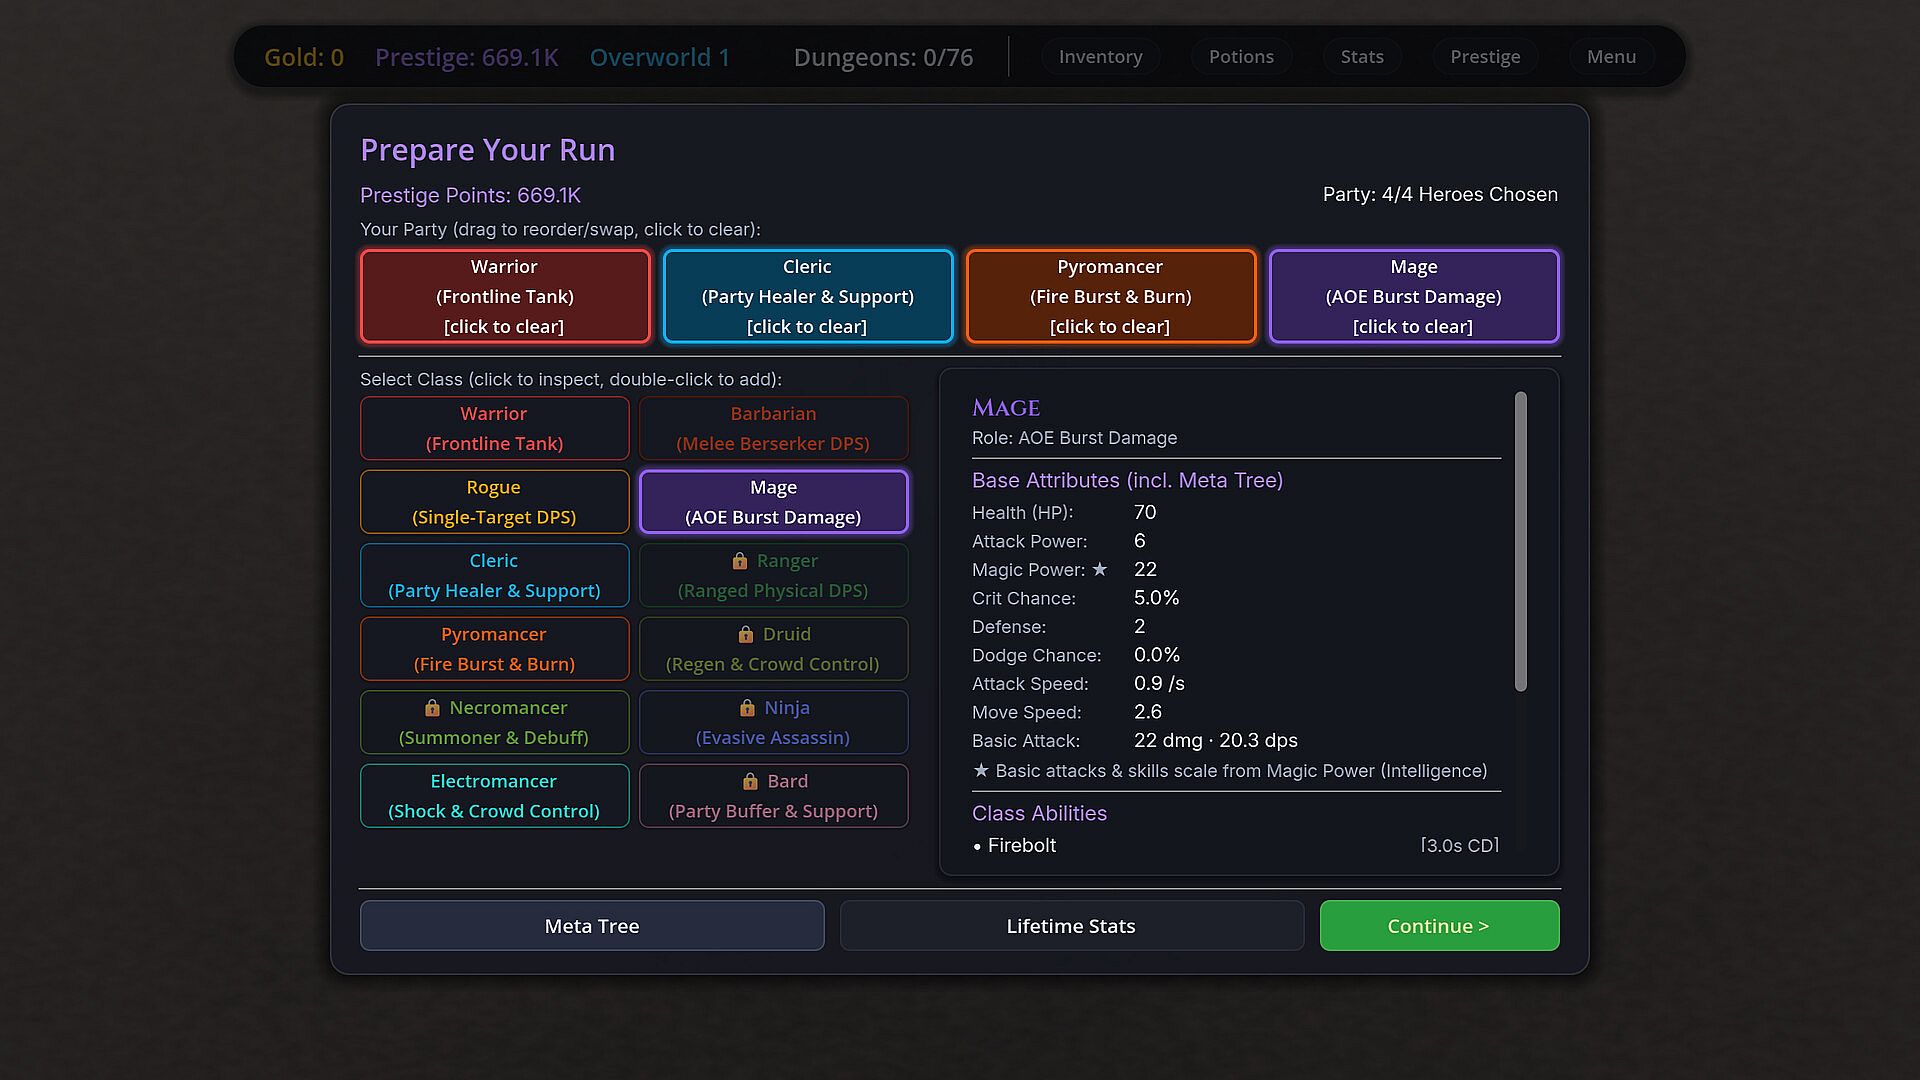Inspect the Cleric class card

(x=494, y=575)
